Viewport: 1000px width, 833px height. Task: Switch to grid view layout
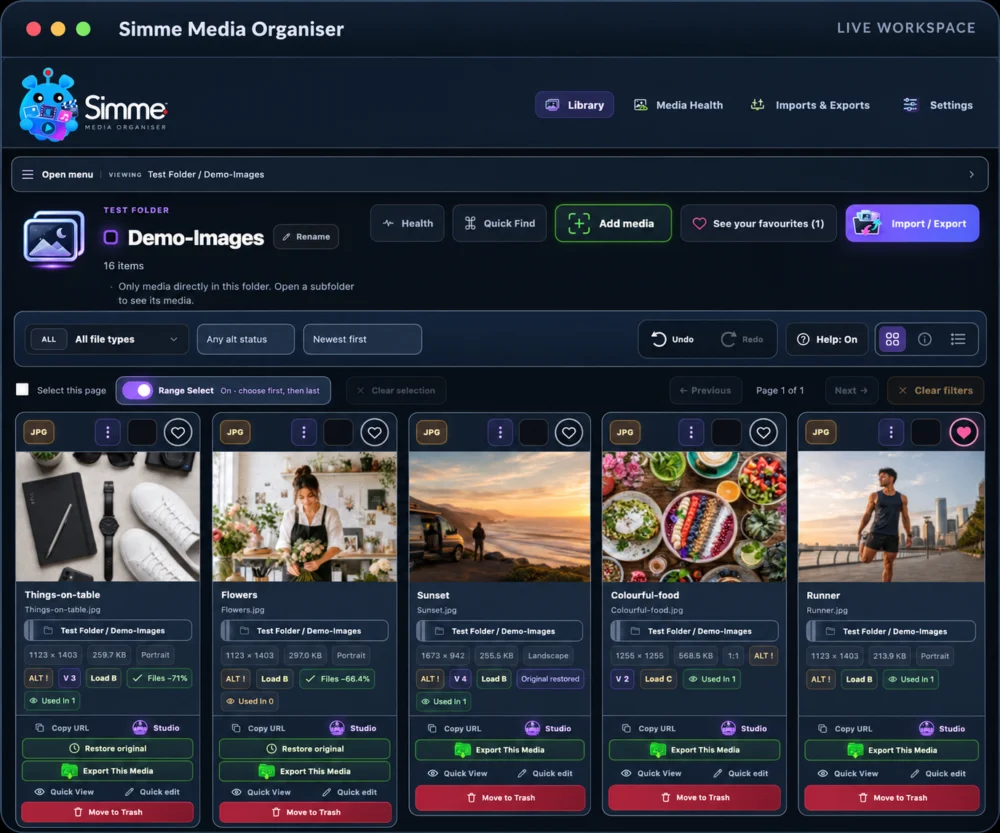tap(892, 339)
